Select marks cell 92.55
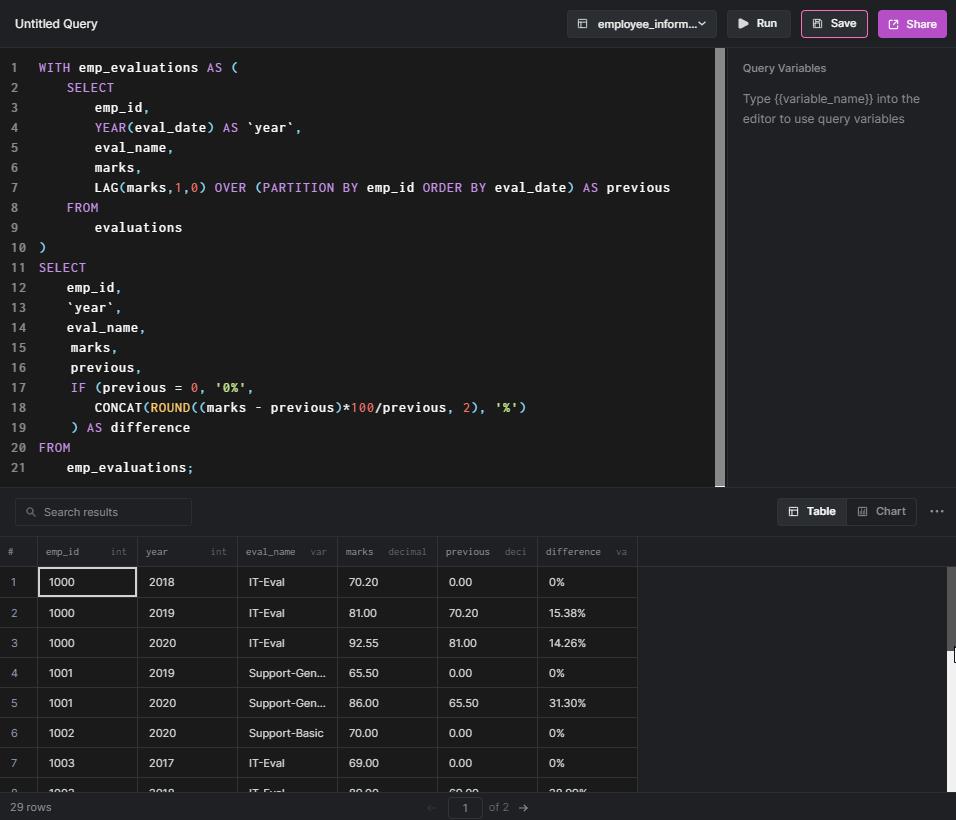Viewport: 956px width, 820px height. point(387,643)
